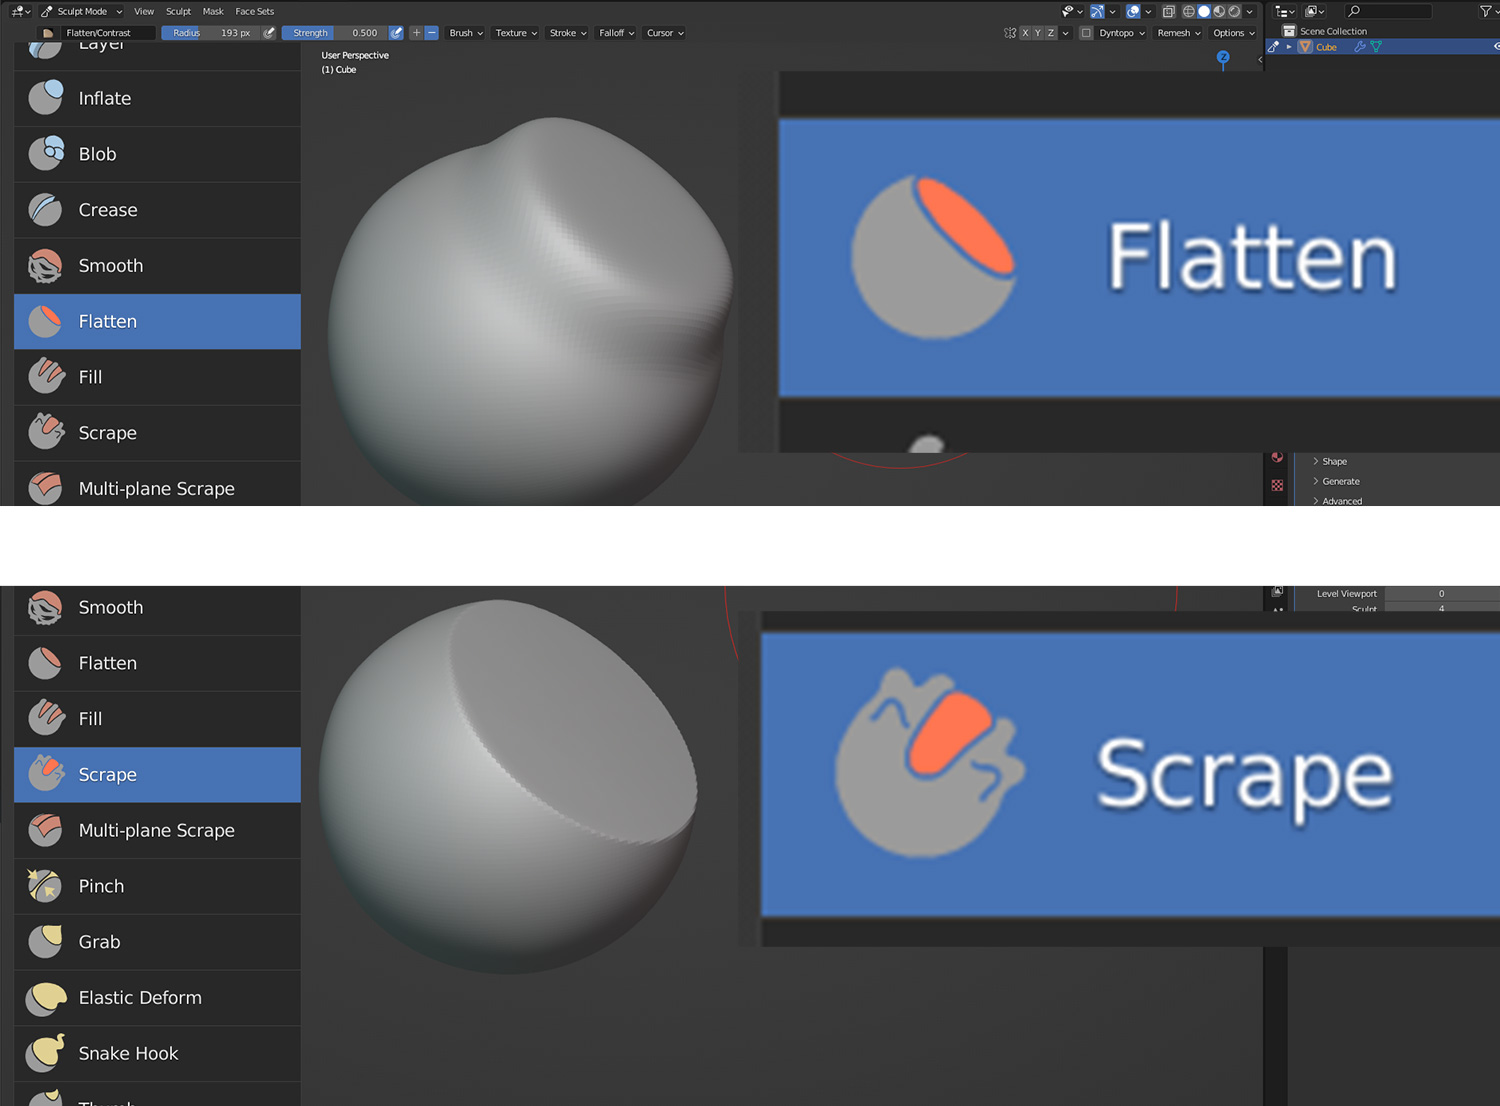Select the Grab brush icon
Image resolution: width=1500 pixels, height=1106 pixels.
click(44, 941)
